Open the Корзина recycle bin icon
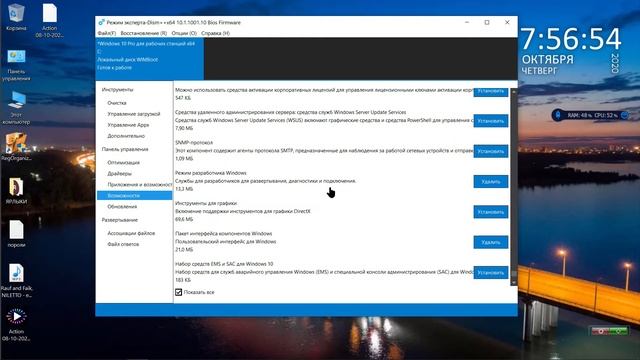Image resolution: width=640 pixels, height=360 pixels. (x=16, y=17)
